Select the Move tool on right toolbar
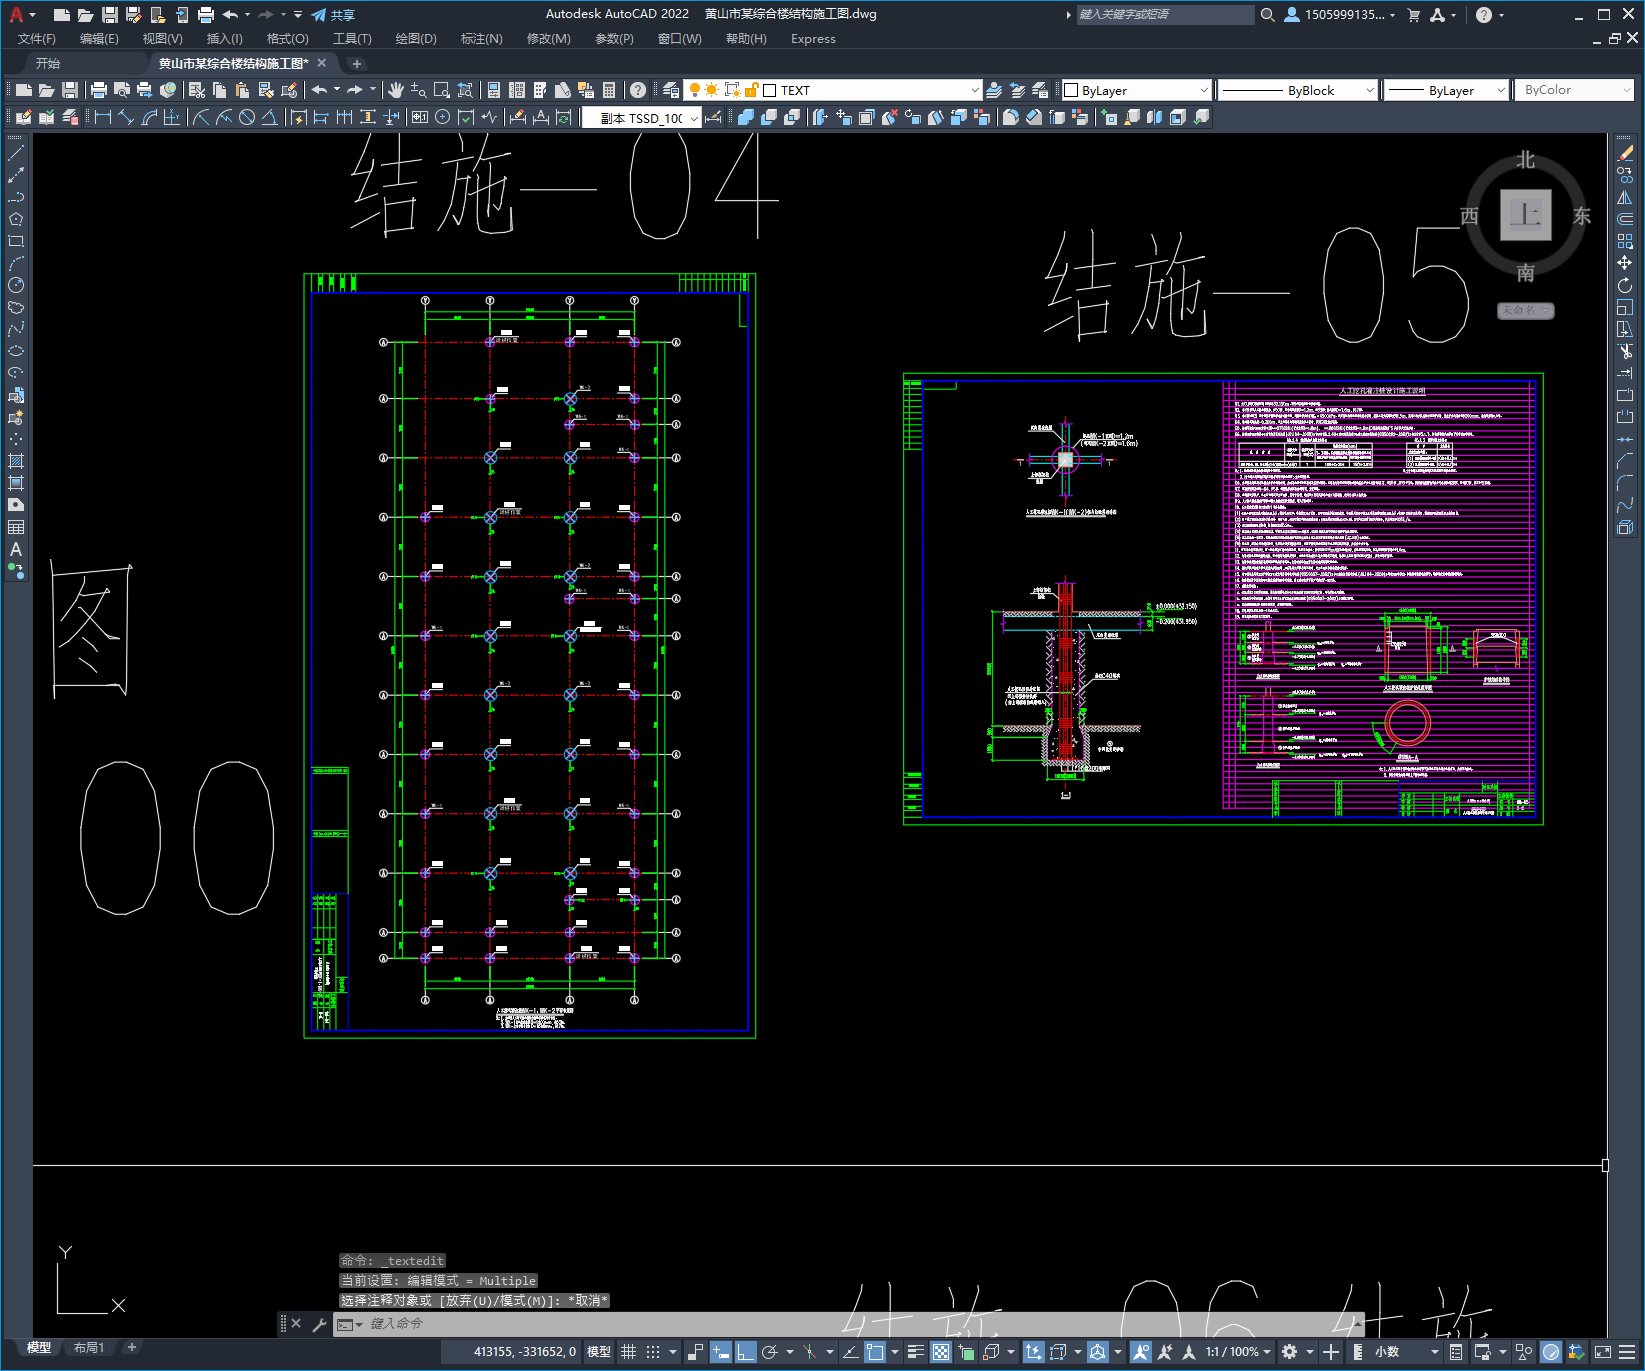The width and height of the screenshot is (1645, 1371). [x=1625, y=263]
